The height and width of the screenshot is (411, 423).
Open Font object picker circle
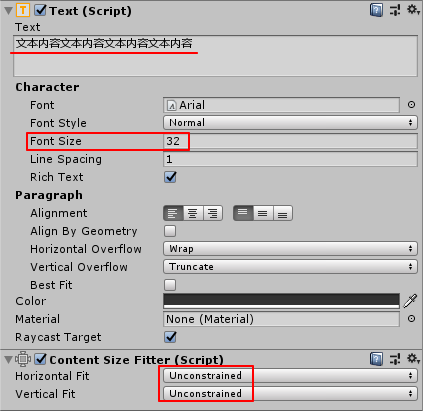click(411, 105)
